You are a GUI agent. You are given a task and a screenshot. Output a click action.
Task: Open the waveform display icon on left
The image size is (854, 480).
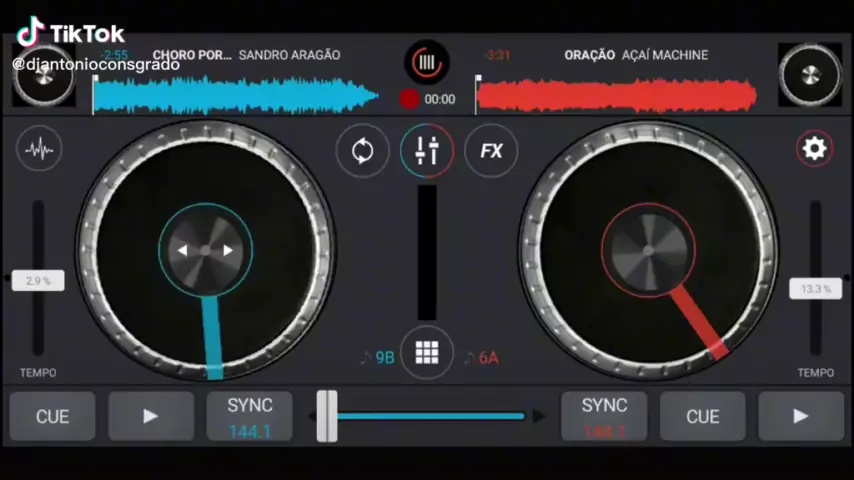tap(39, 150)
